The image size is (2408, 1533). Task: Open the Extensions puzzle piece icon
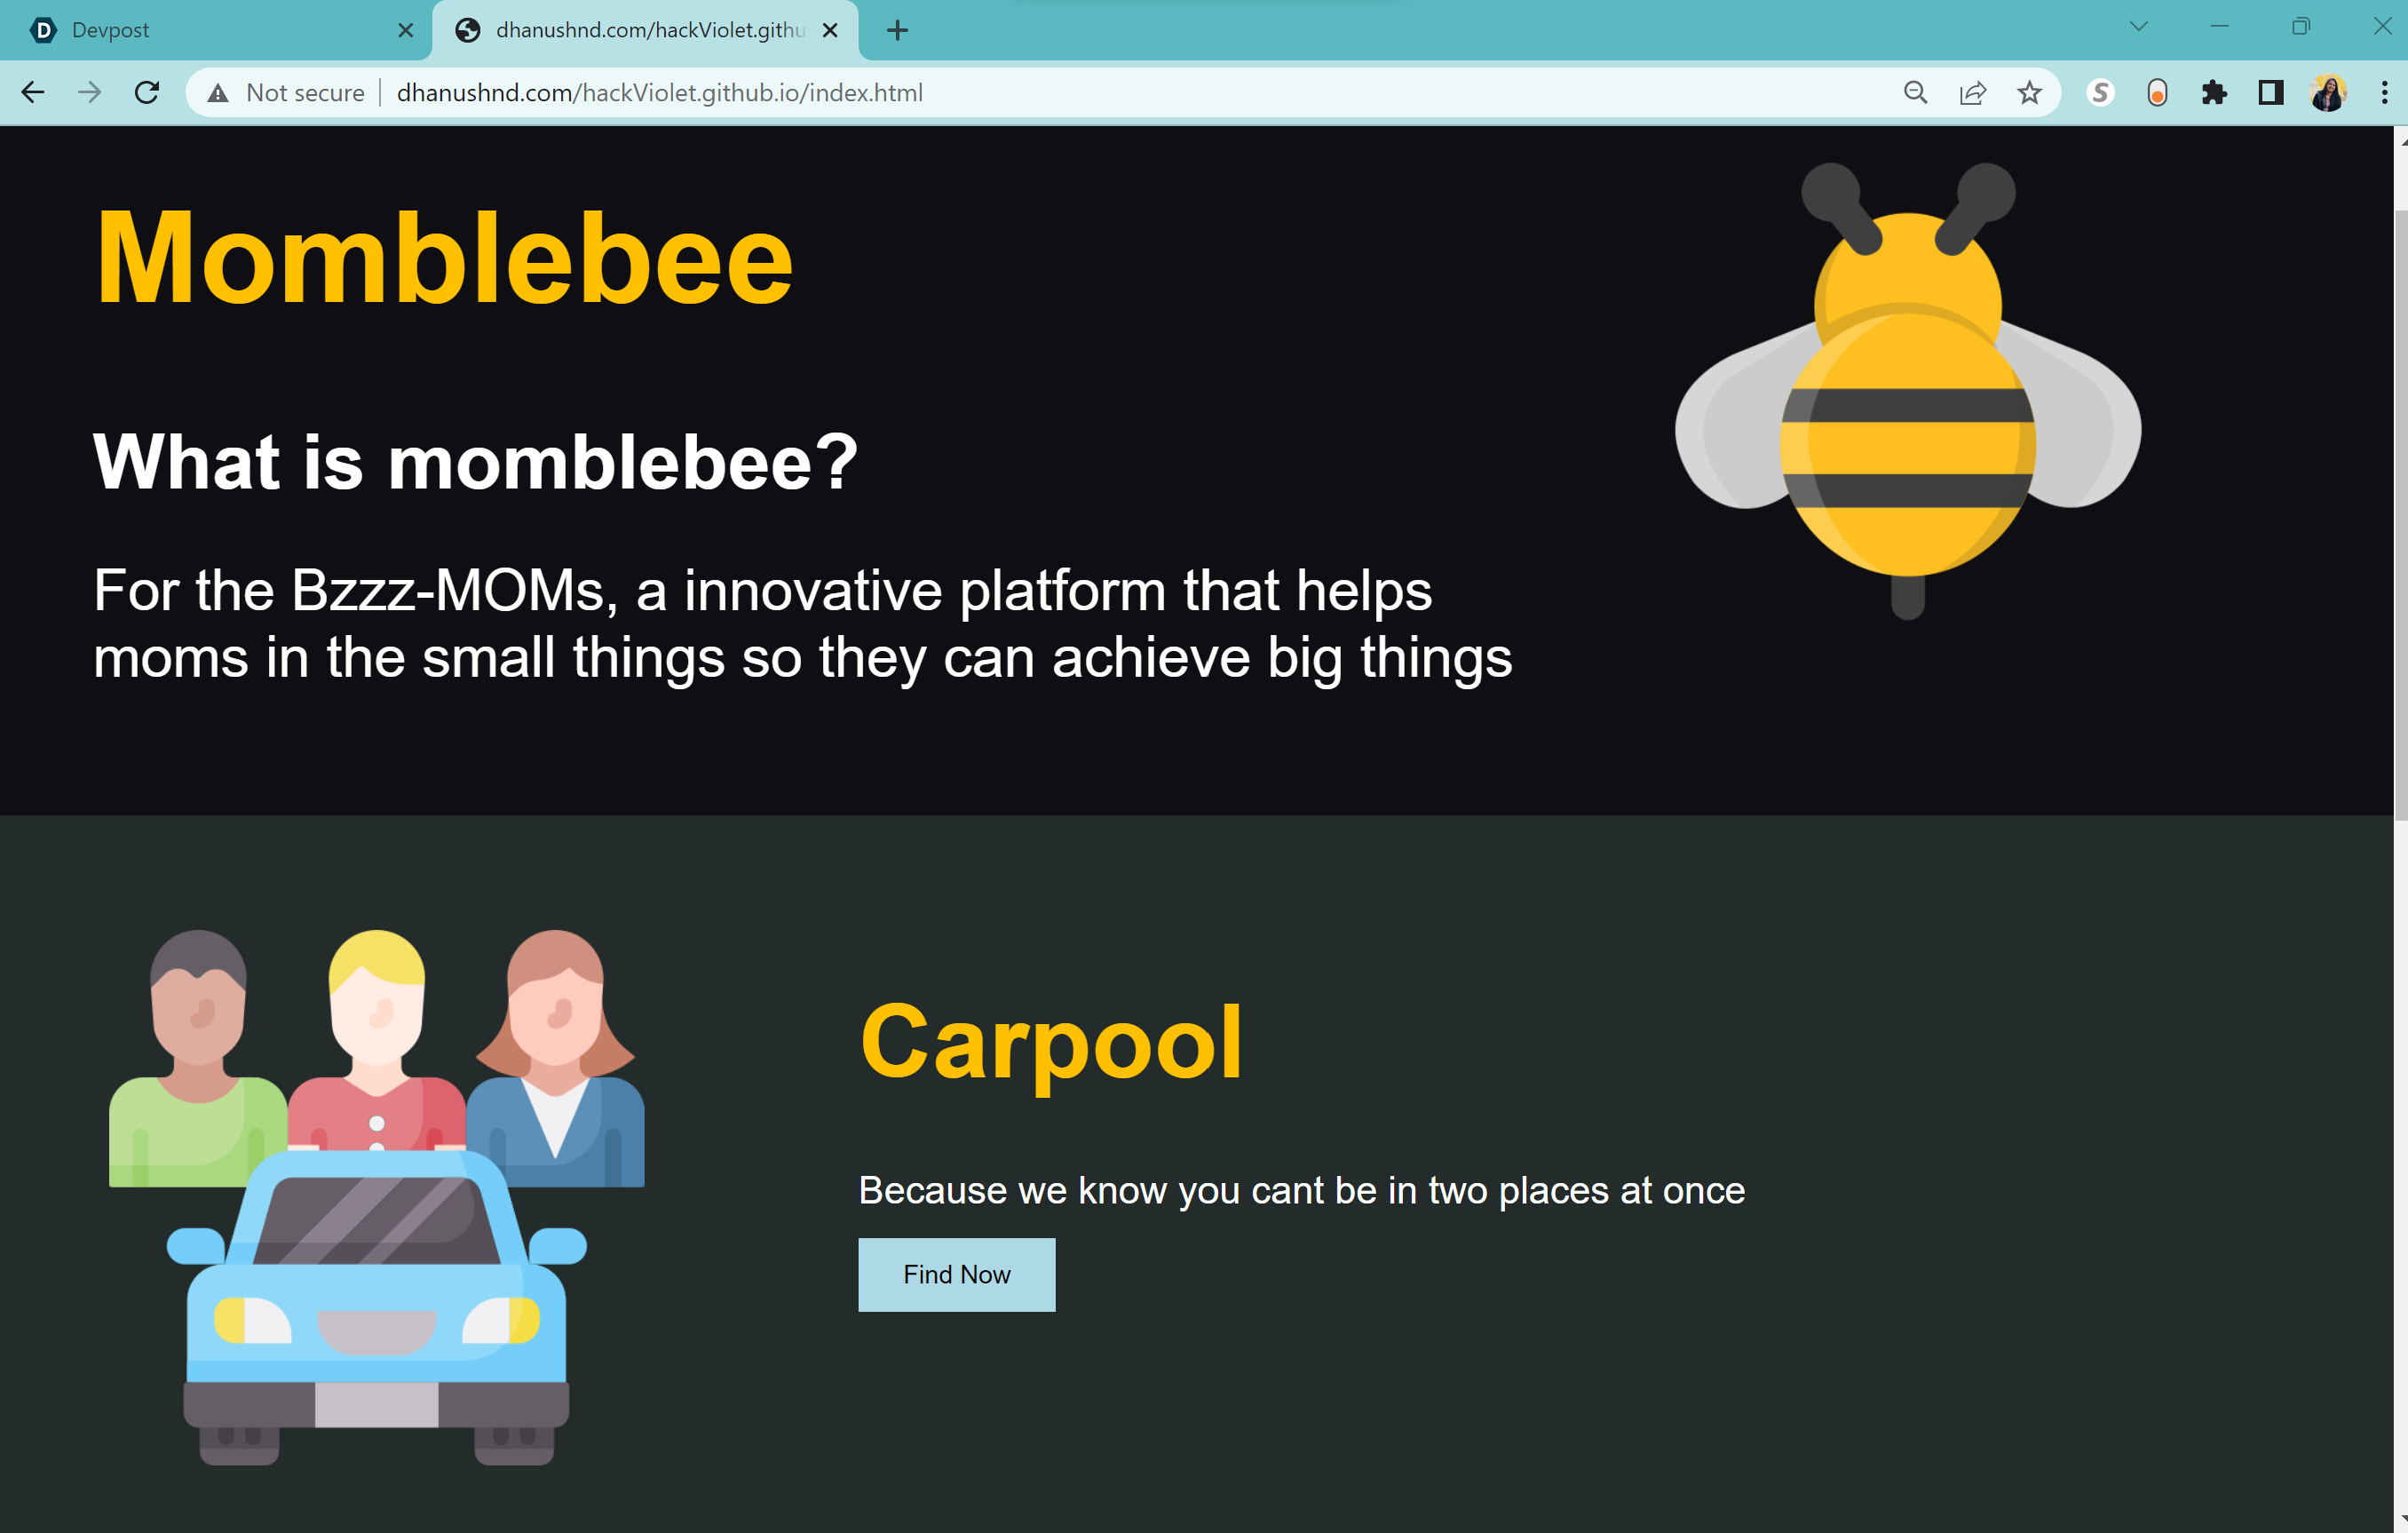pos(2214,93)
